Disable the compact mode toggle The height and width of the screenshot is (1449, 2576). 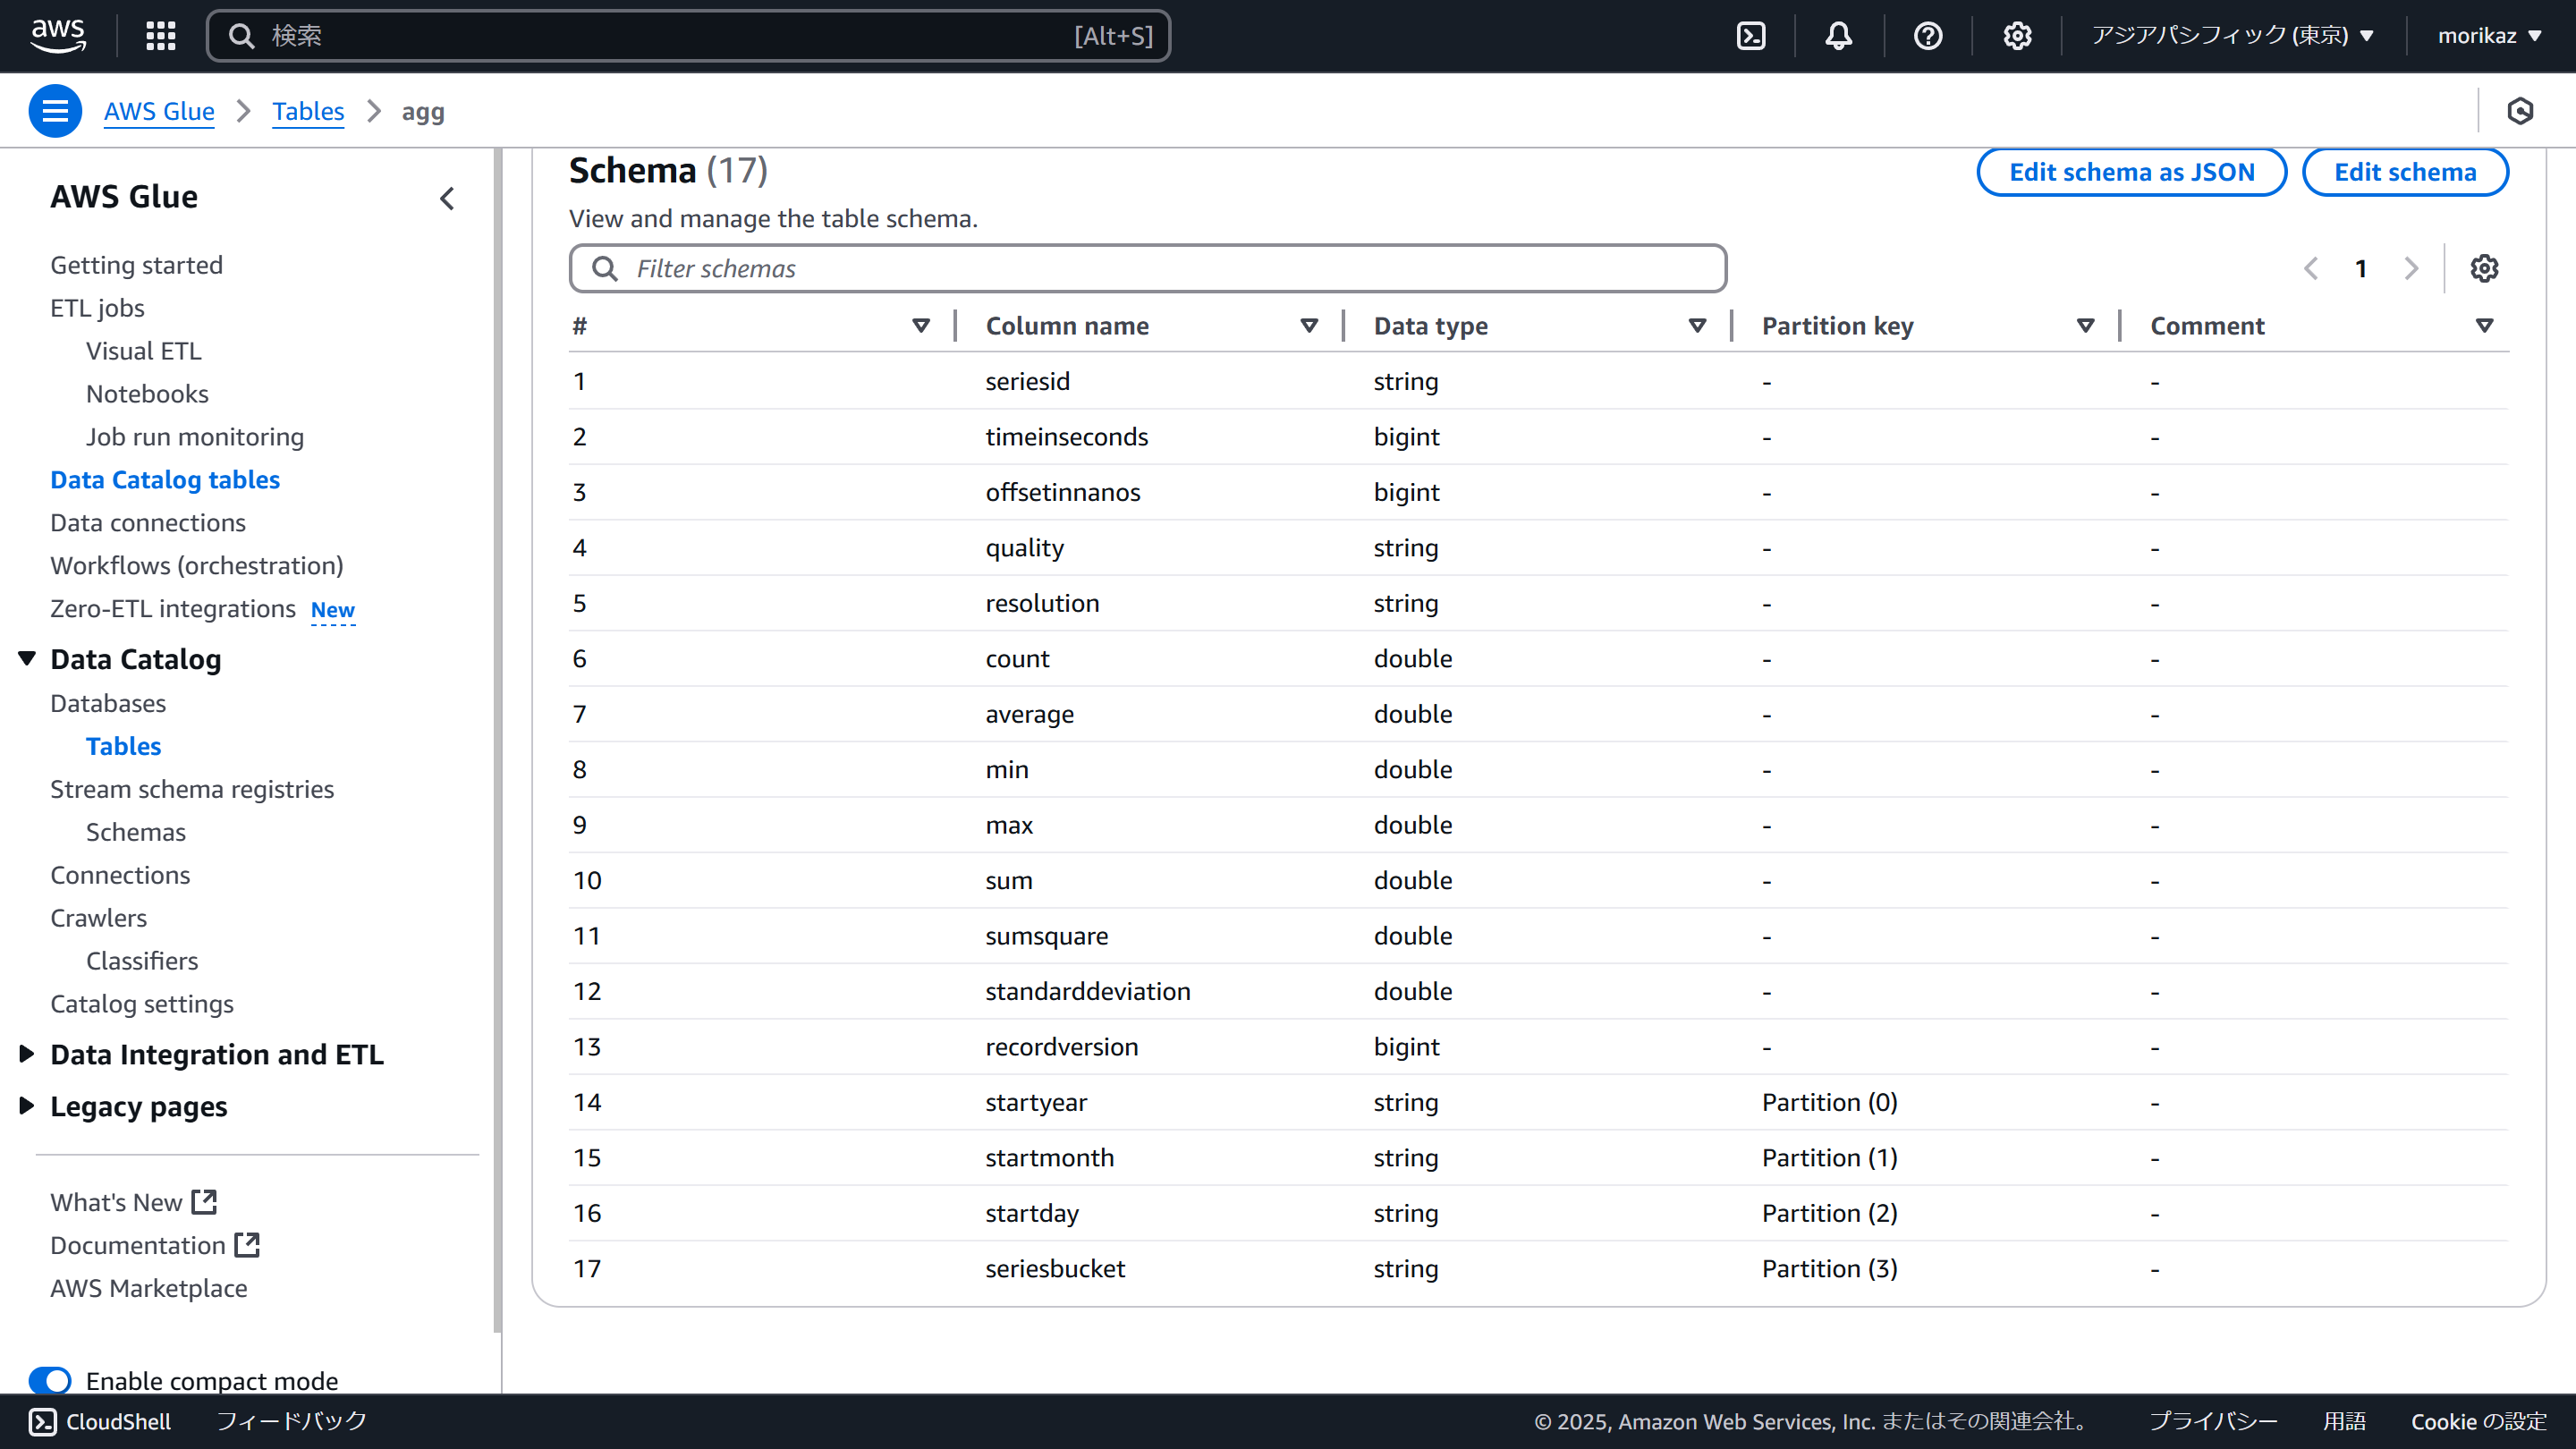pyautogui.click(x=50, y=1380)
